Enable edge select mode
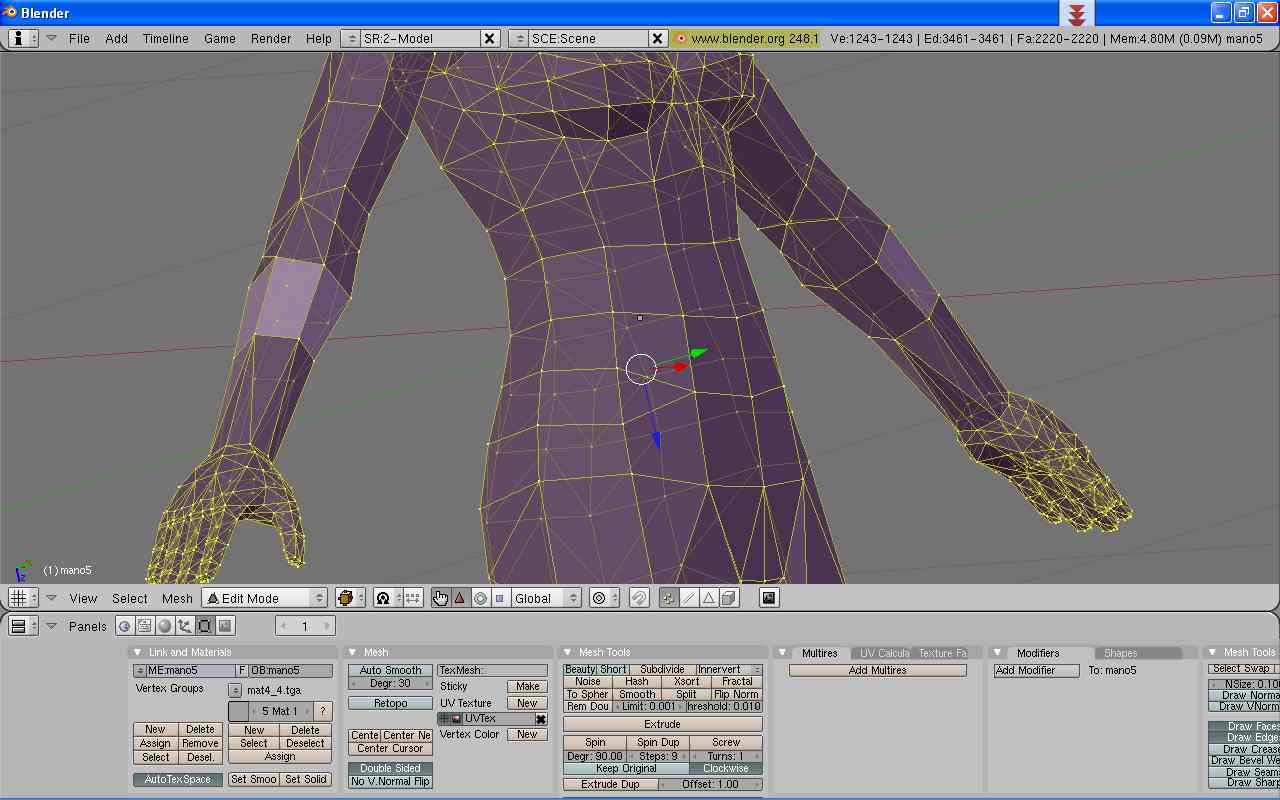The width and height of the screenshot is (1280, 800). pos(689,598)
